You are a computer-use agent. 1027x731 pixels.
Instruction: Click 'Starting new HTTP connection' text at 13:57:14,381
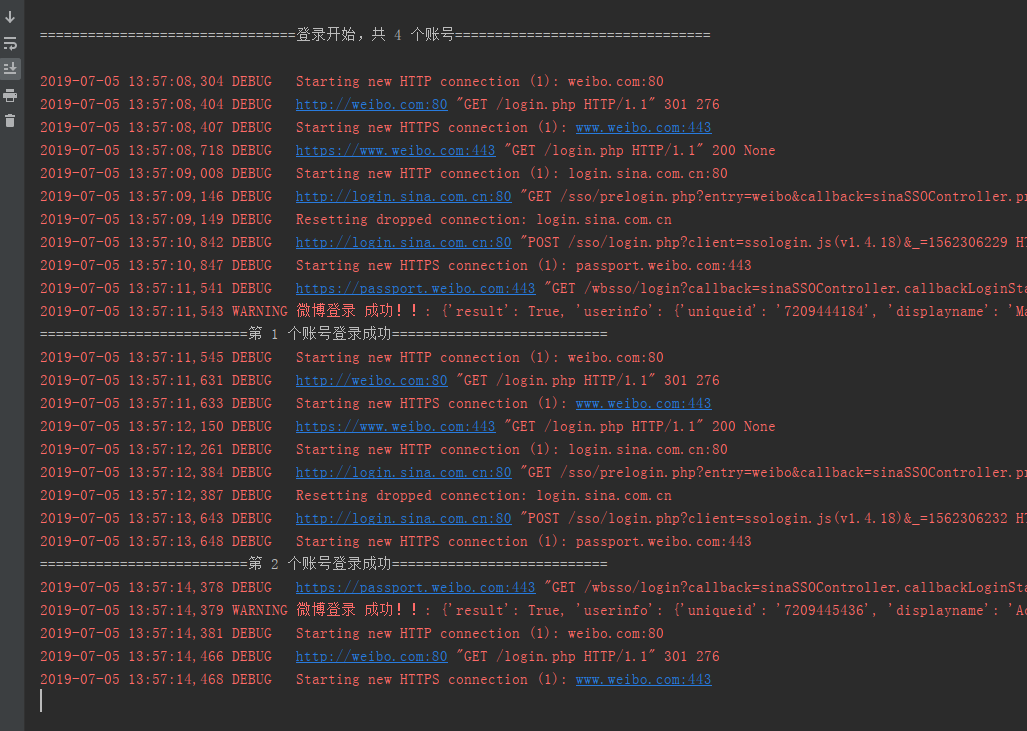click(407, 633)
